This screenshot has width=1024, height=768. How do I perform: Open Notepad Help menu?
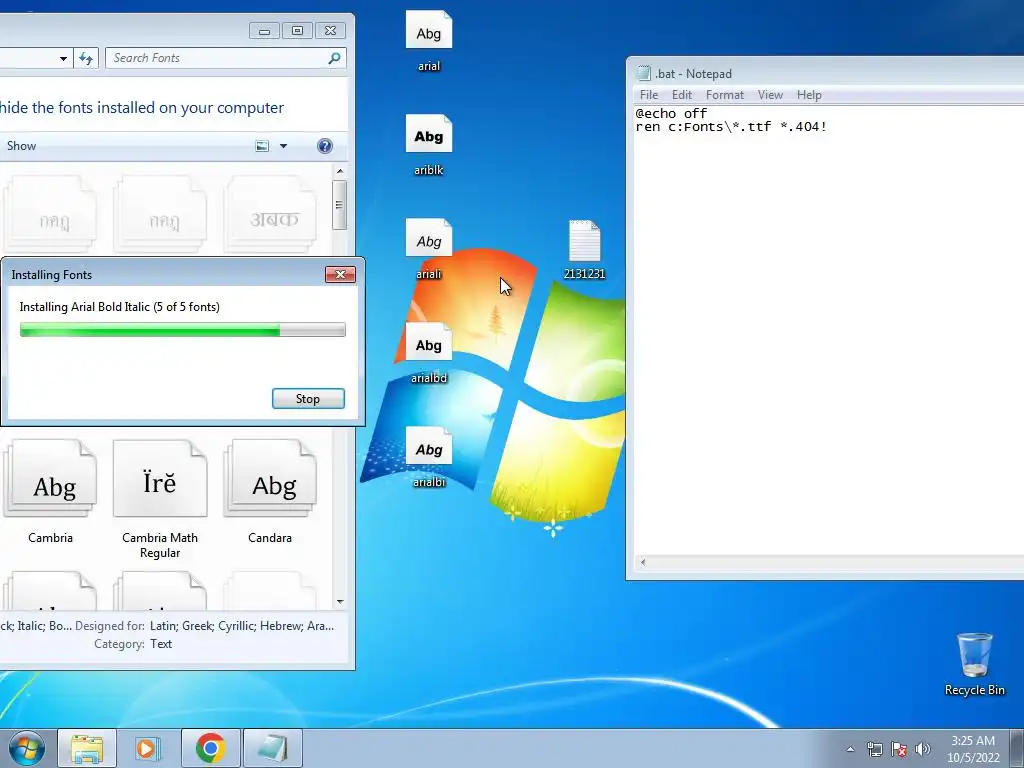[808, 95]
